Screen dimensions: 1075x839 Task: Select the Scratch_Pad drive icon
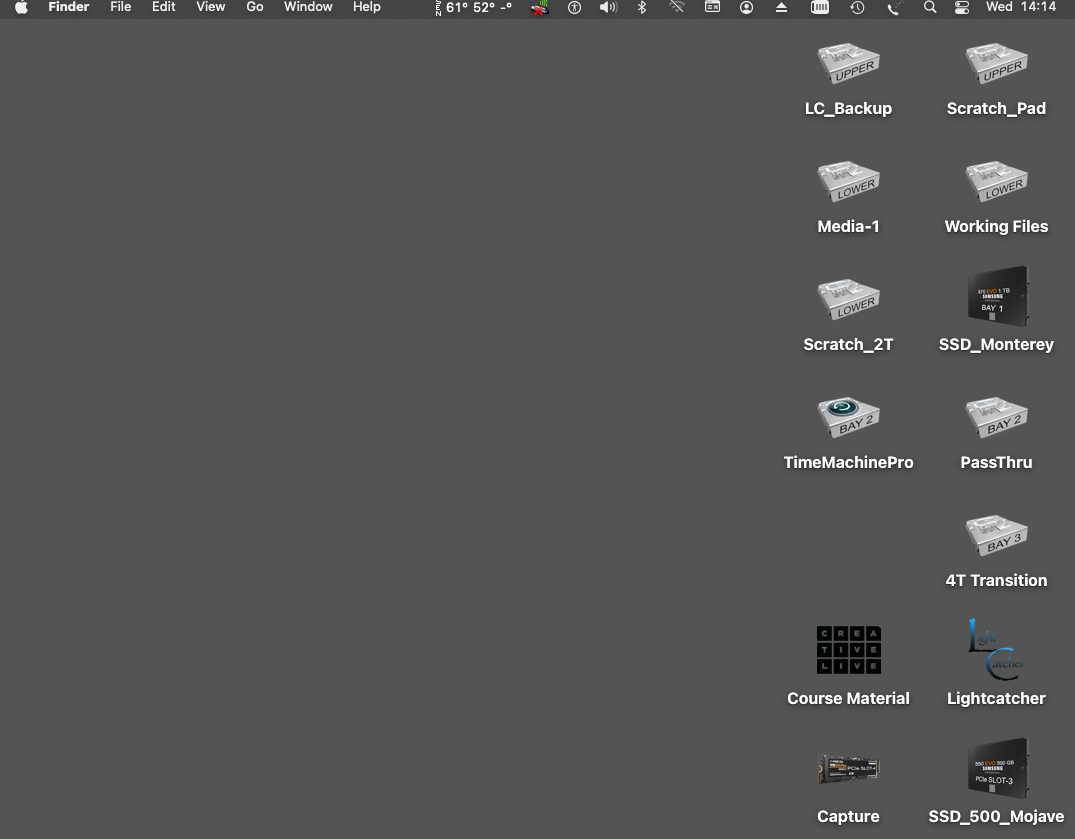(x=997, y=63)
